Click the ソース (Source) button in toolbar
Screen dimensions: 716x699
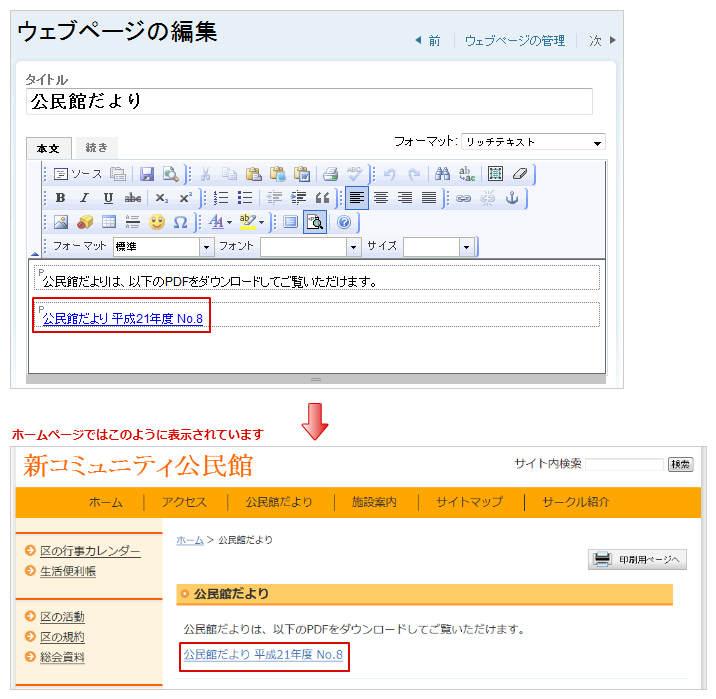[78, 174]
